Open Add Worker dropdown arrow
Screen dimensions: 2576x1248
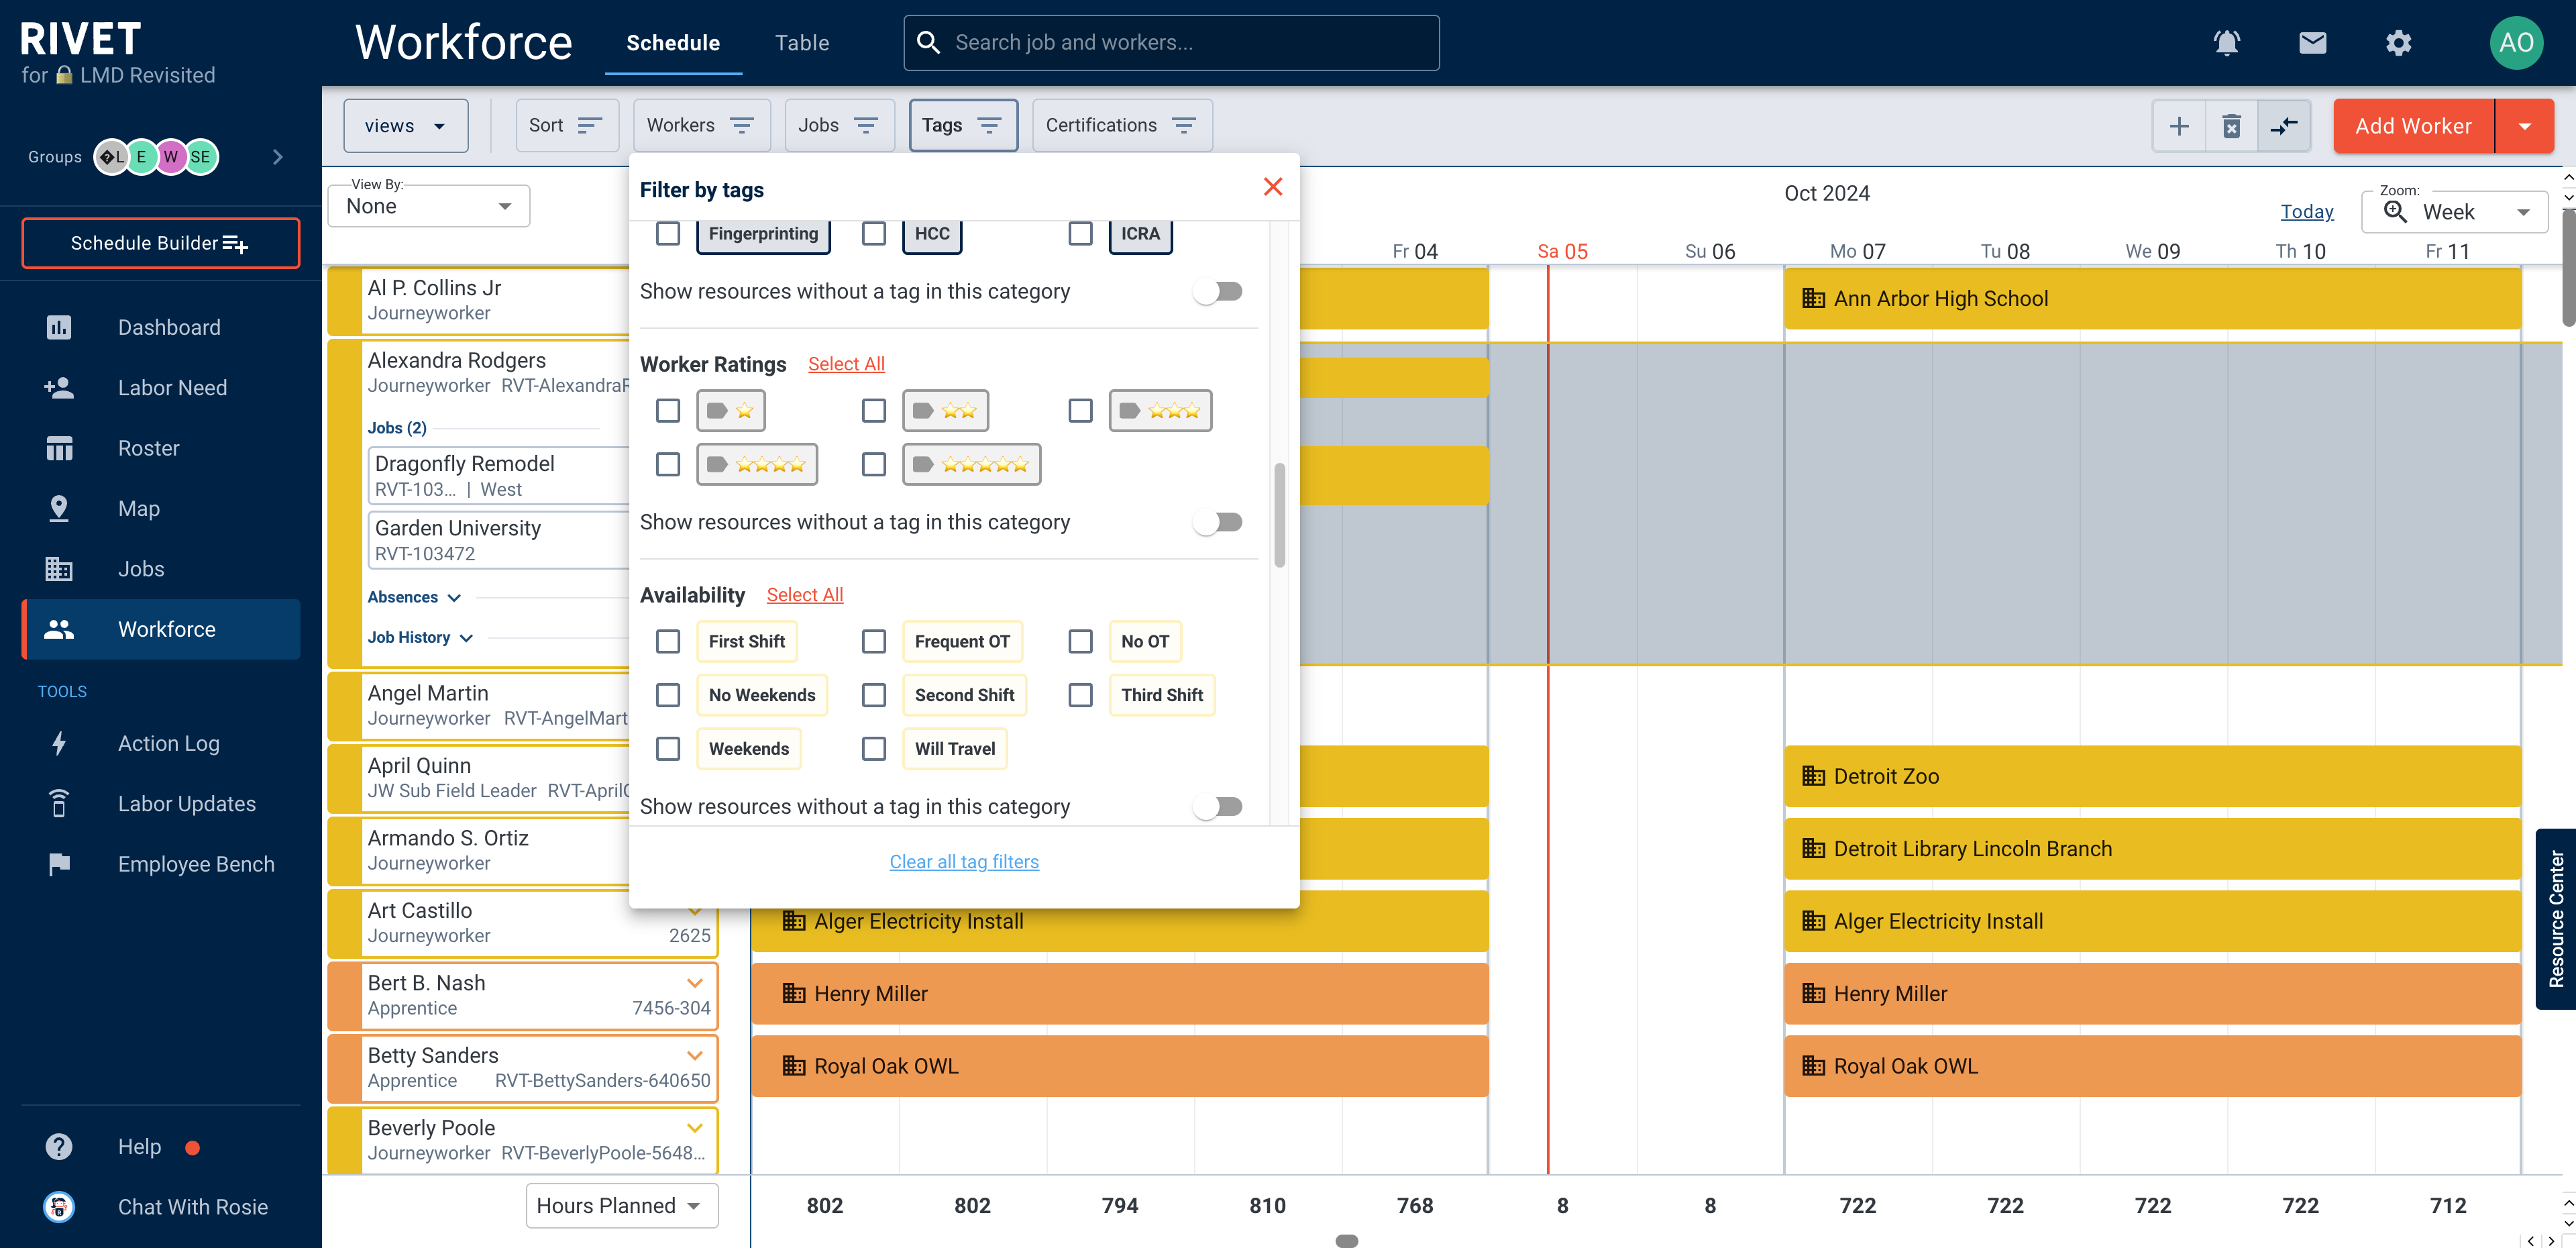click(x=2524, y=126)
